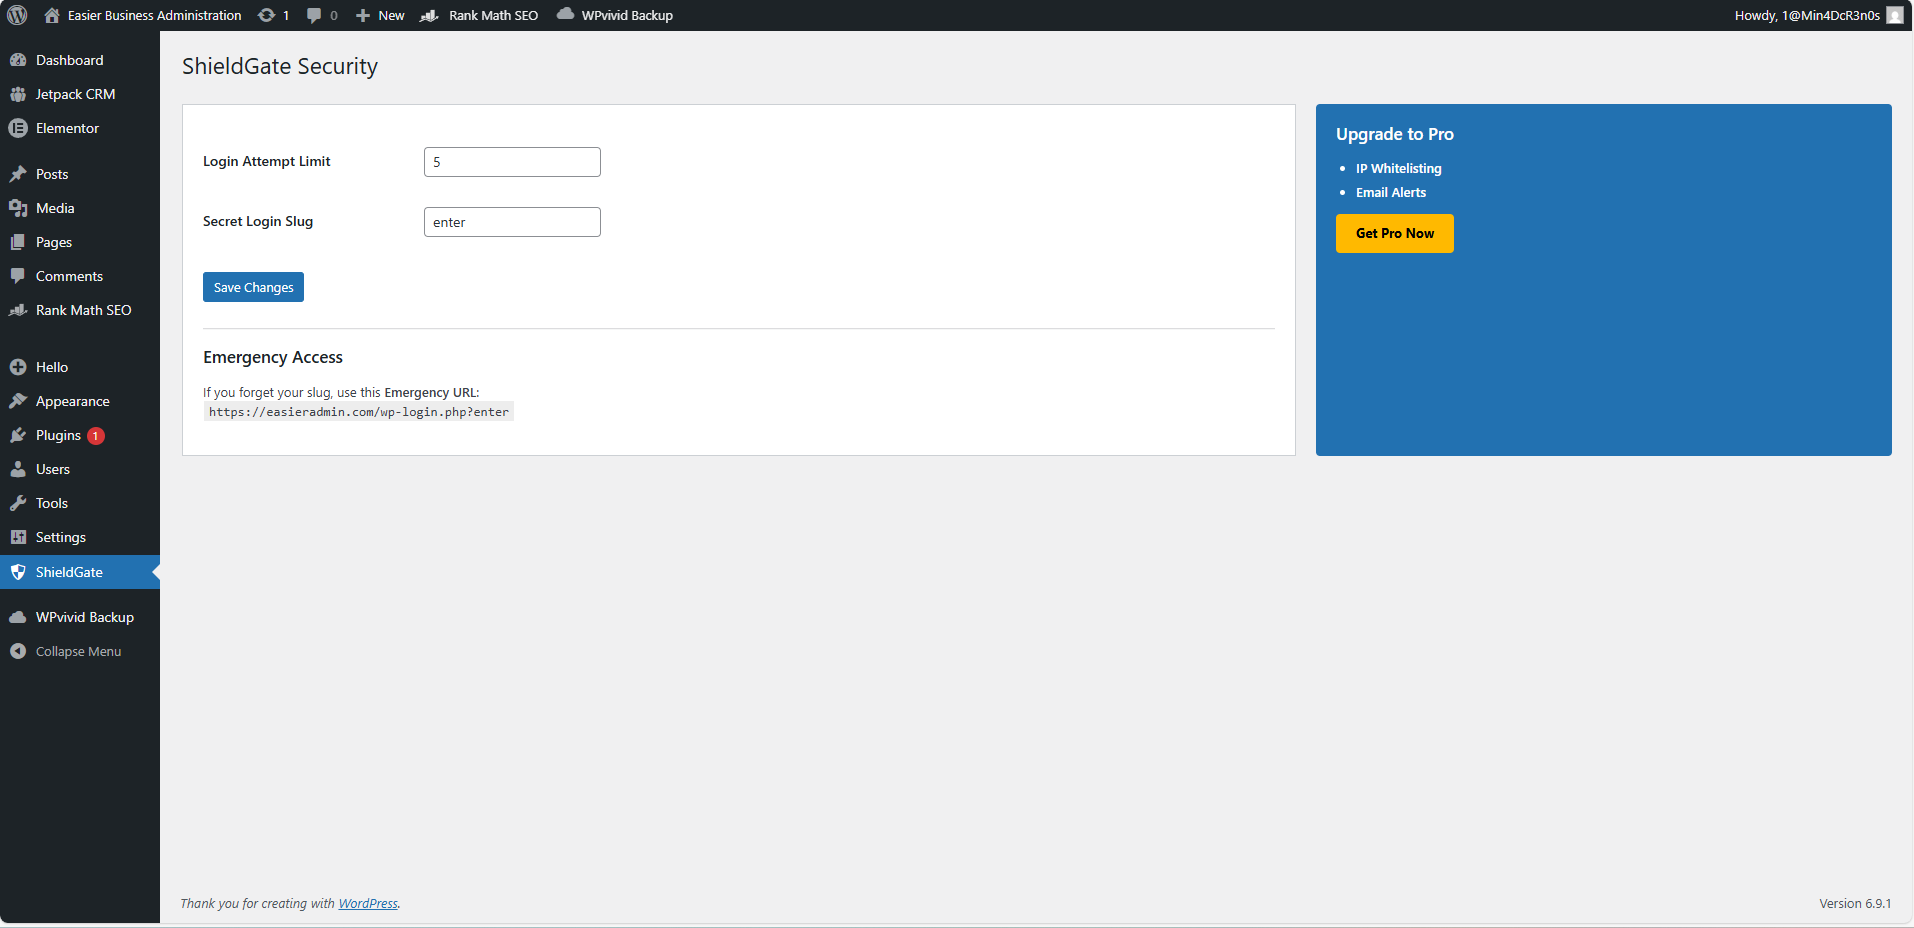1914x928 pixels.
Task: Open the site home icon for Easier Business Administration
Action: click(52, 15)
